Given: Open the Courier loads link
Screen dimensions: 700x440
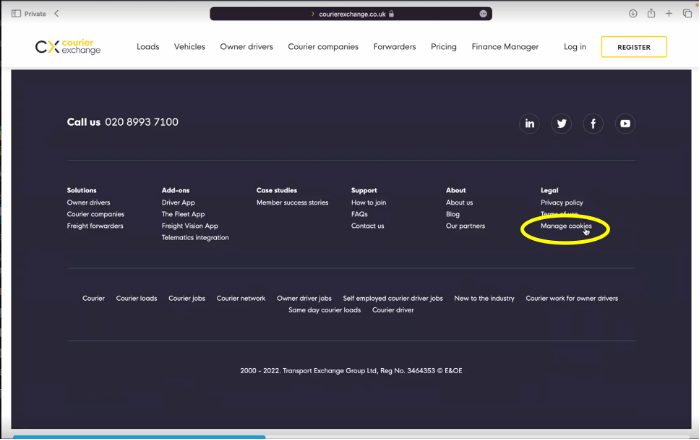Looking at the screenshot, I should click(137, 298).
